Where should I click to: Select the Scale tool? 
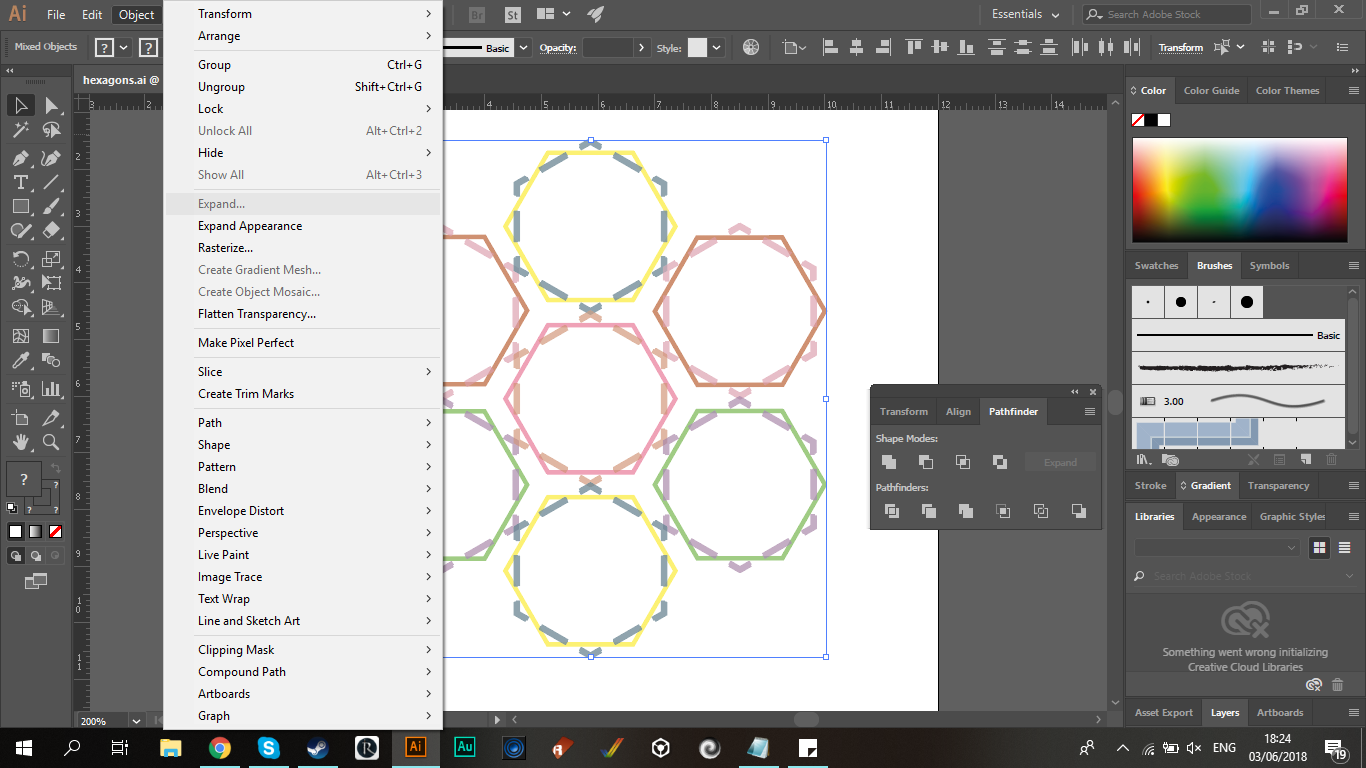click(51, 259)
